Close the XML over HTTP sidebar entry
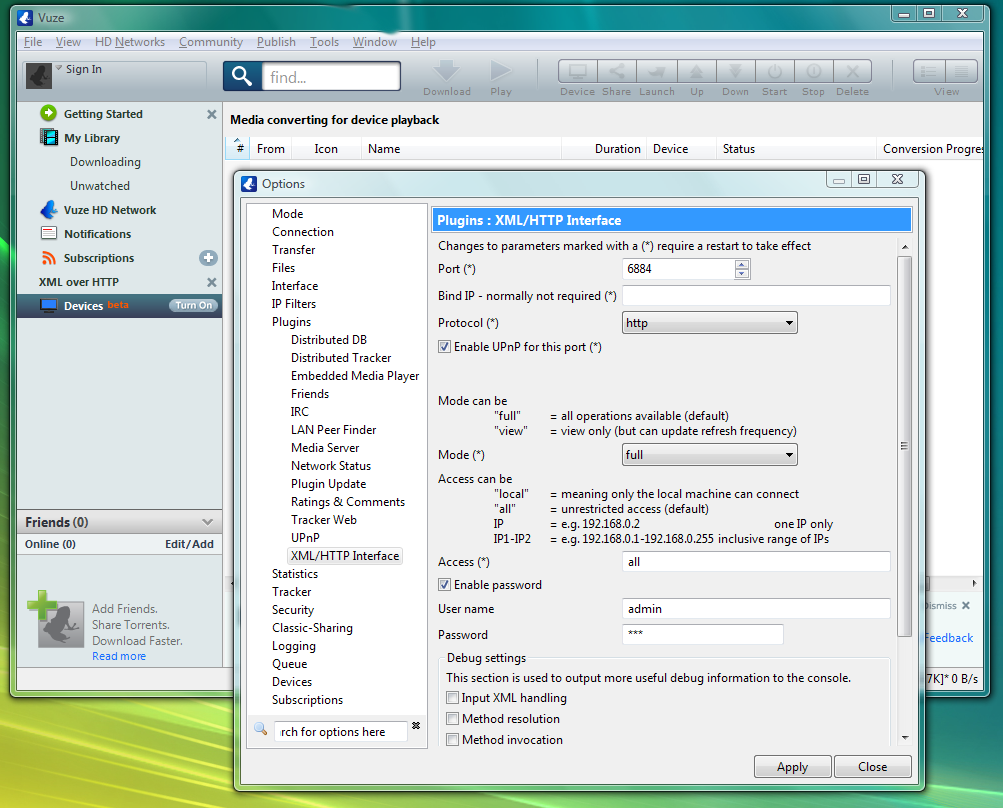 [x=211, y=282]
